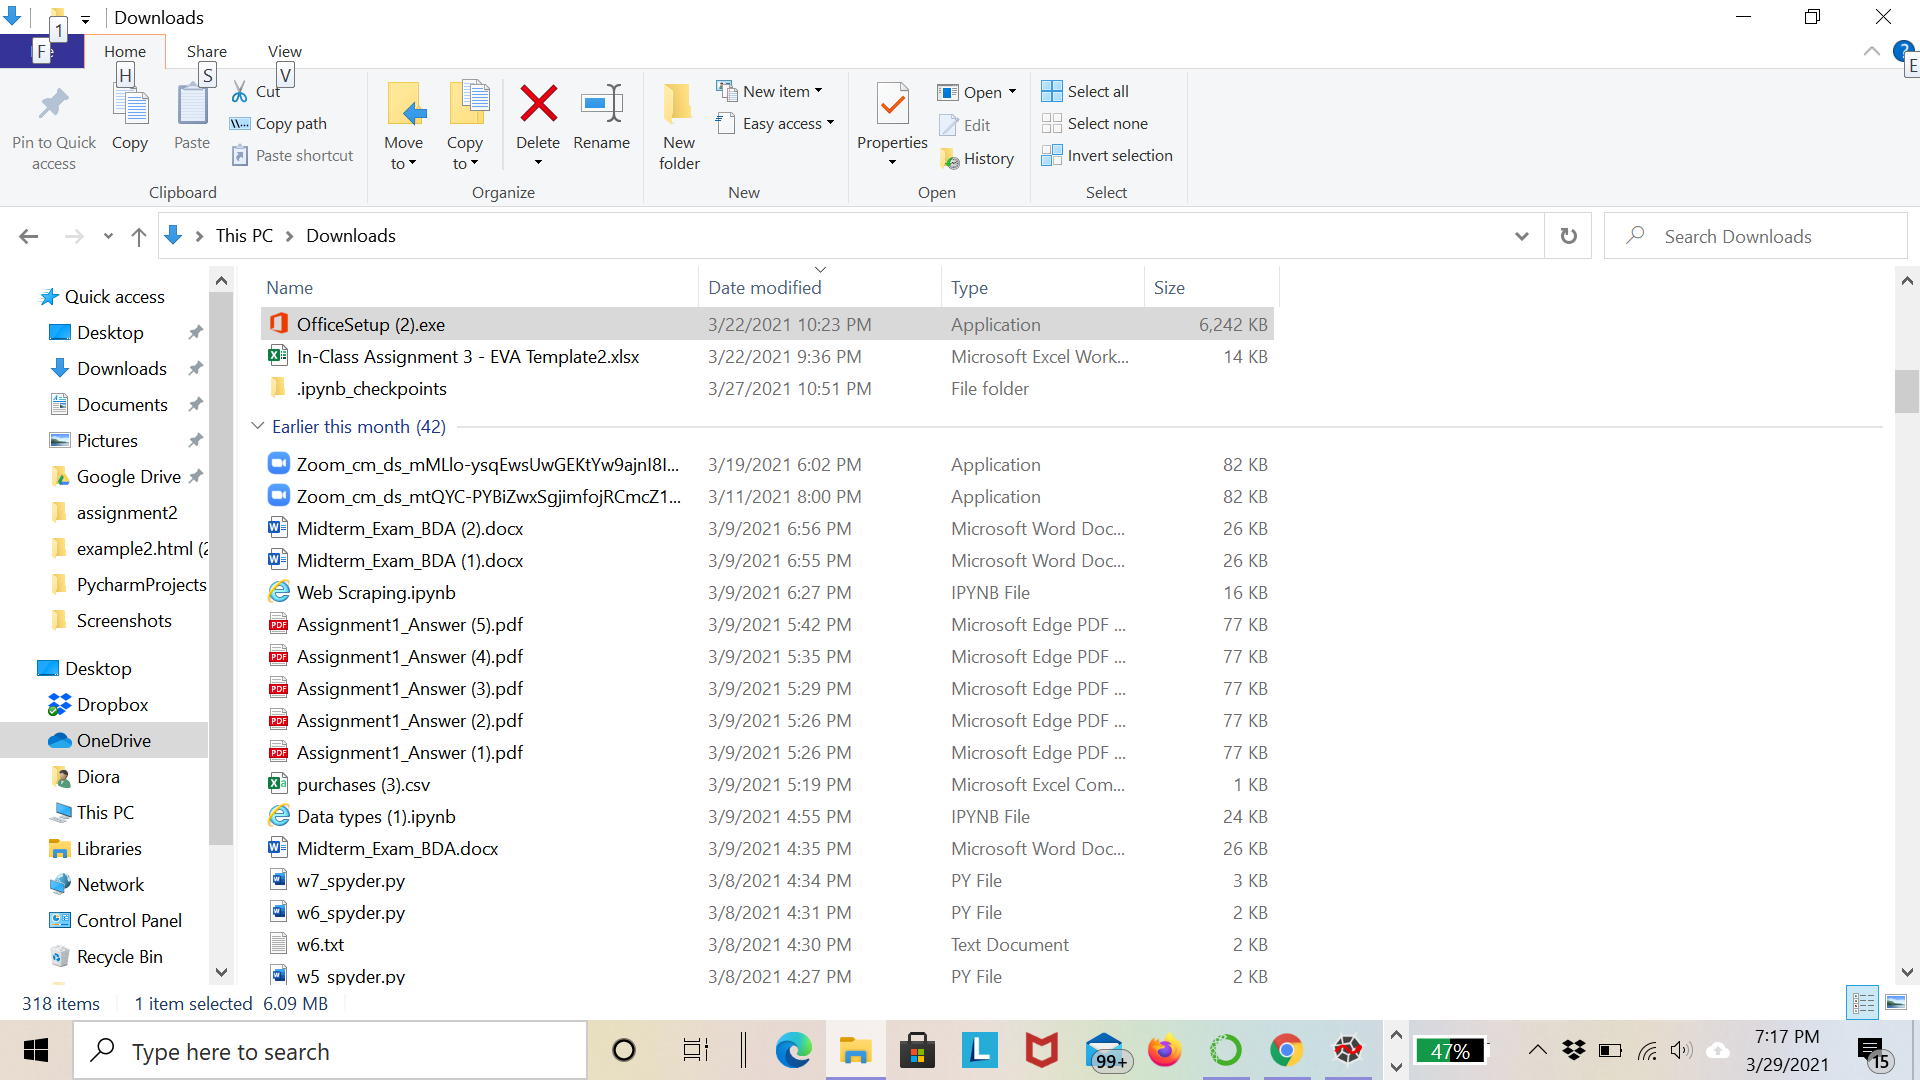Collapse the Earlier this month group
This screenshot has height=1080, width=1920.
coord(258,426)
